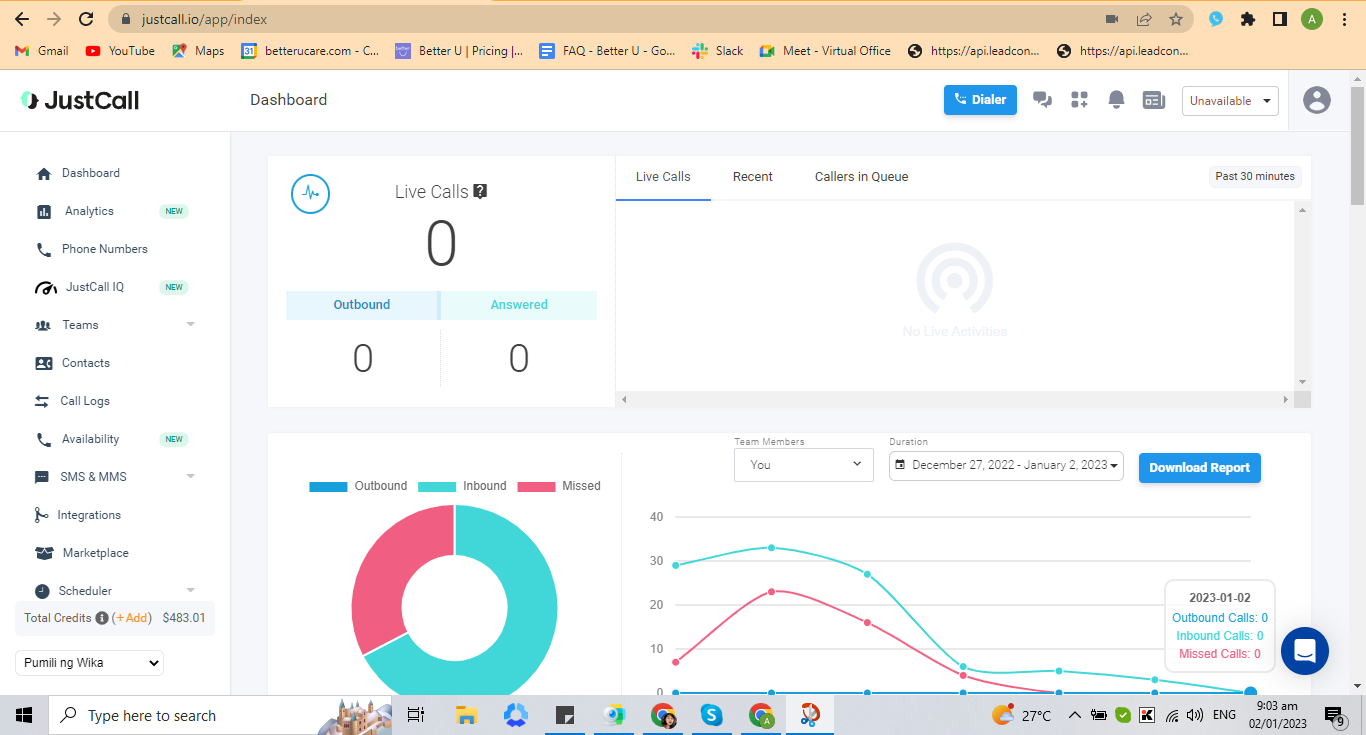Open the apps grid icon in header
This screenshot has height=735, width=1366.
1079,100
